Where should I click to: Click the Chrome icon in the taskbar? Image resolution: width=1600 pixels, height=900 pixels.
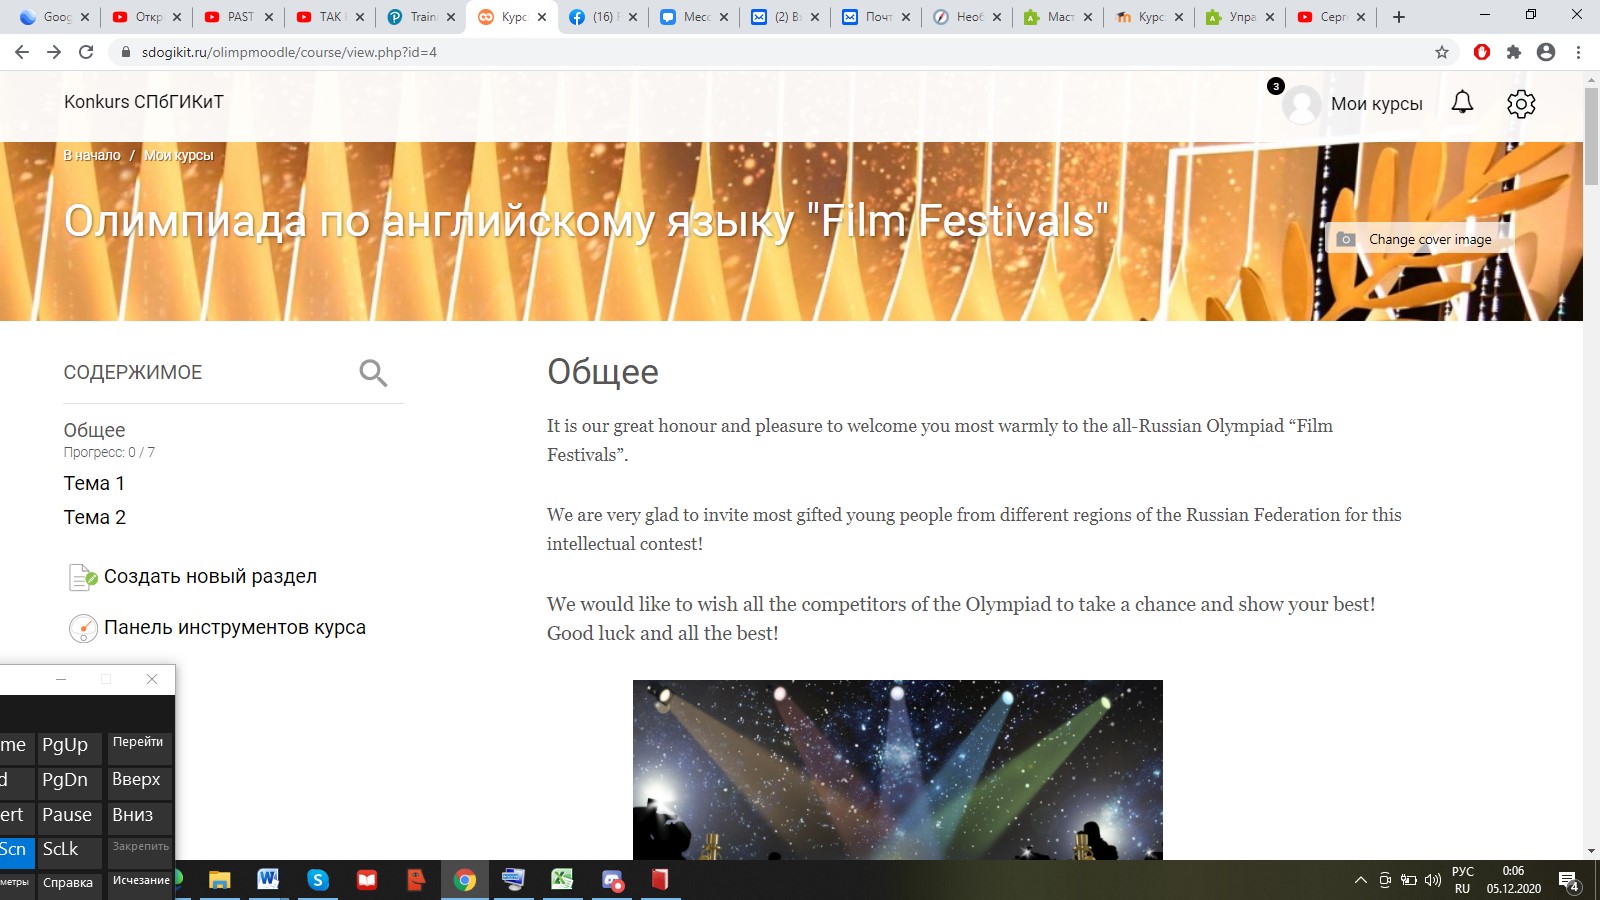tap(465, 880)
